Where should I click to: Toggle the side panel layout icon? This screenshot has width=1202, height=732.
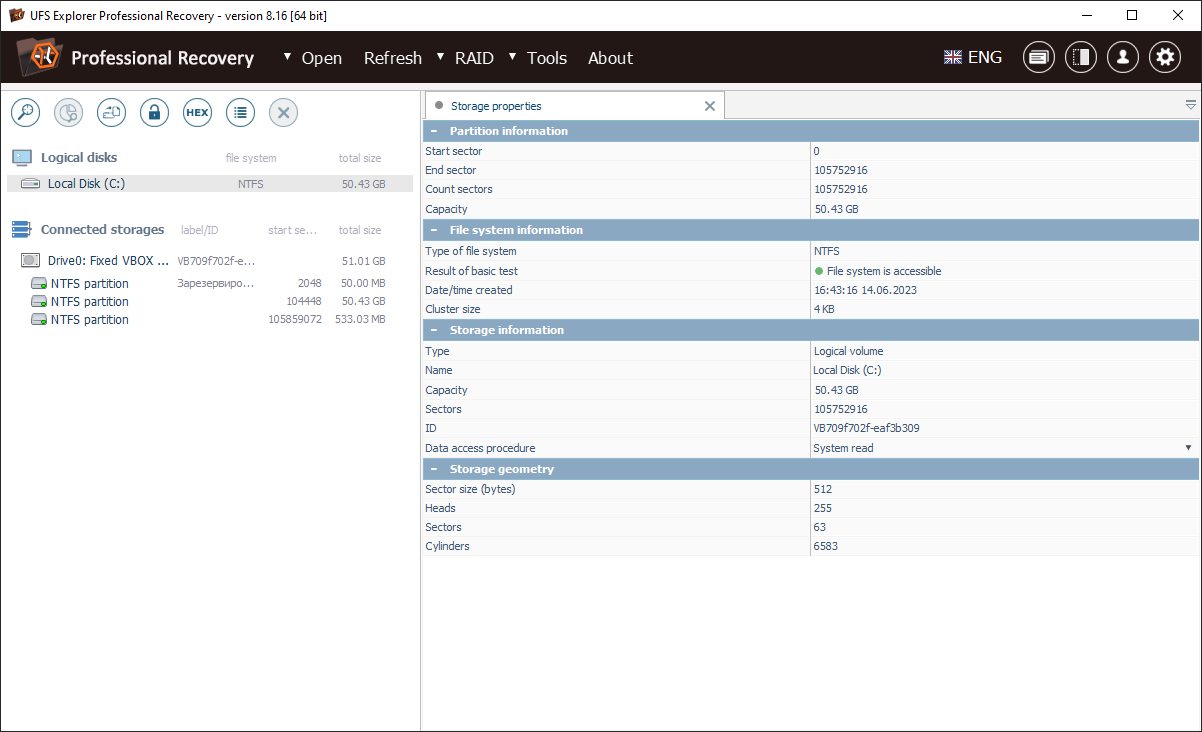point(1081,58)
